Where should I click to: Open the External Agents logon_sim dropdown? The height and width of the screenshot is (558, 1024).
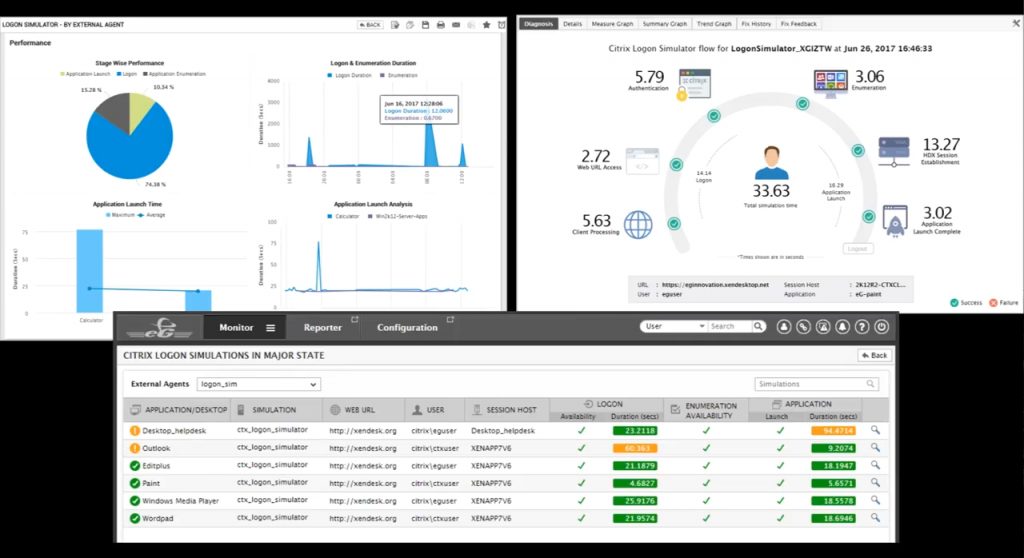259,384
